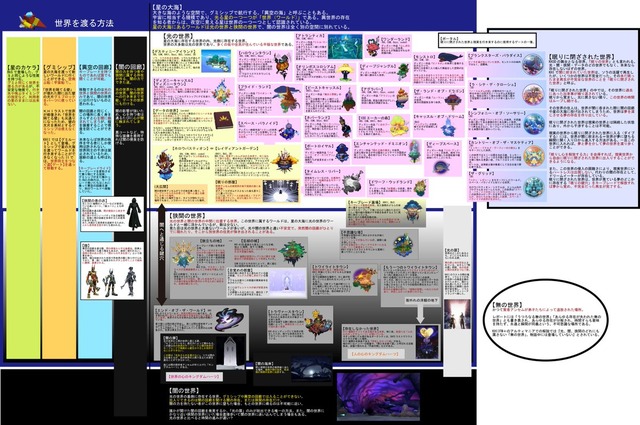Click the Hollow Bastion world icon
640x425 pixels.
tap(165, 165)
